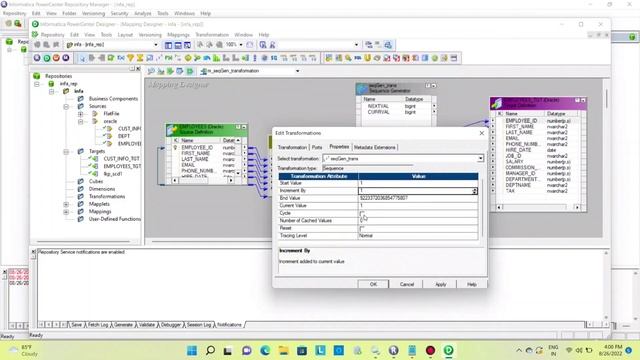Screen dimensions: 640x360
Task: Click OK in Edit Transformations dialog
Action: click(373, 284)
